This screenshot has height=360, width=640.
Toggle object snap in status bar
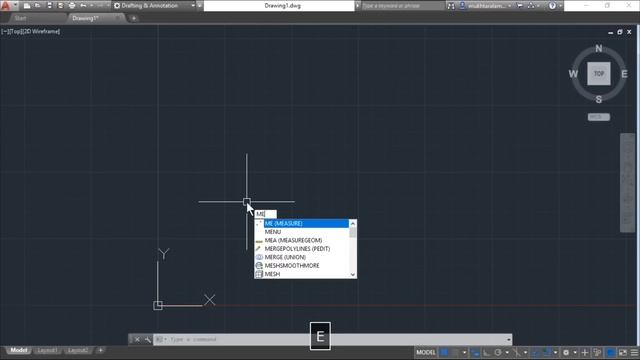click(x=547, y=352)
